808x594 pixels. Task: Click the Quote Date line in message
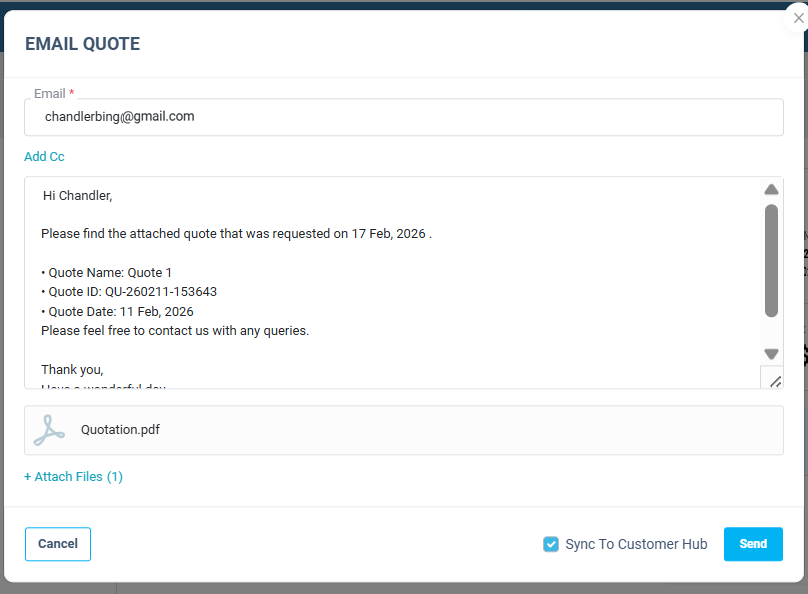point(117,312)
